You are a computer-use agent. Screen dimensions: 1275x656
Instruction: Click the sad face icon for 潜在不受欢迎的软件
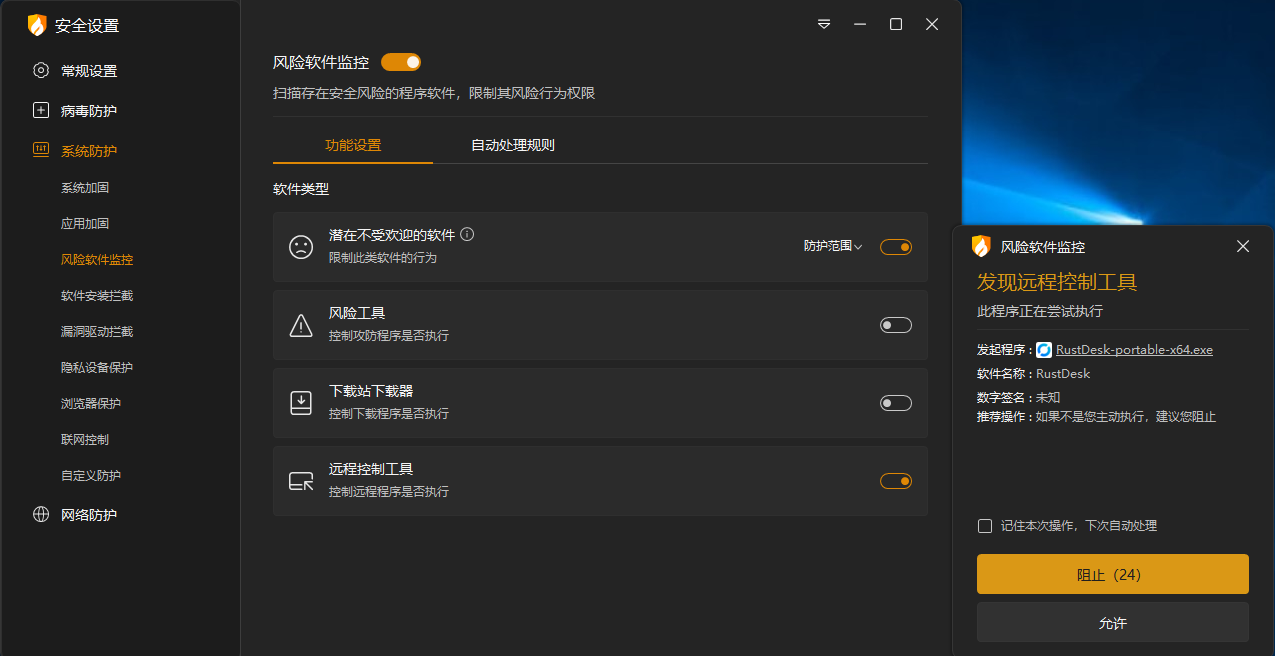pyautogui.click(x=301, y=247)
